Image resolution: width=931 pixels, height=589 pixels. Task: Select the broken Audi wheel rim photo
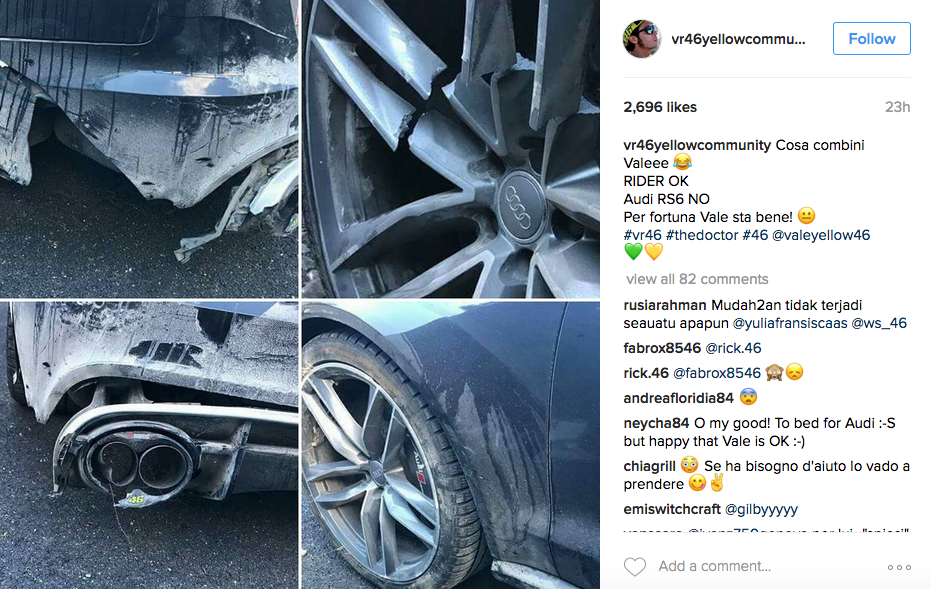pos(451,148)
